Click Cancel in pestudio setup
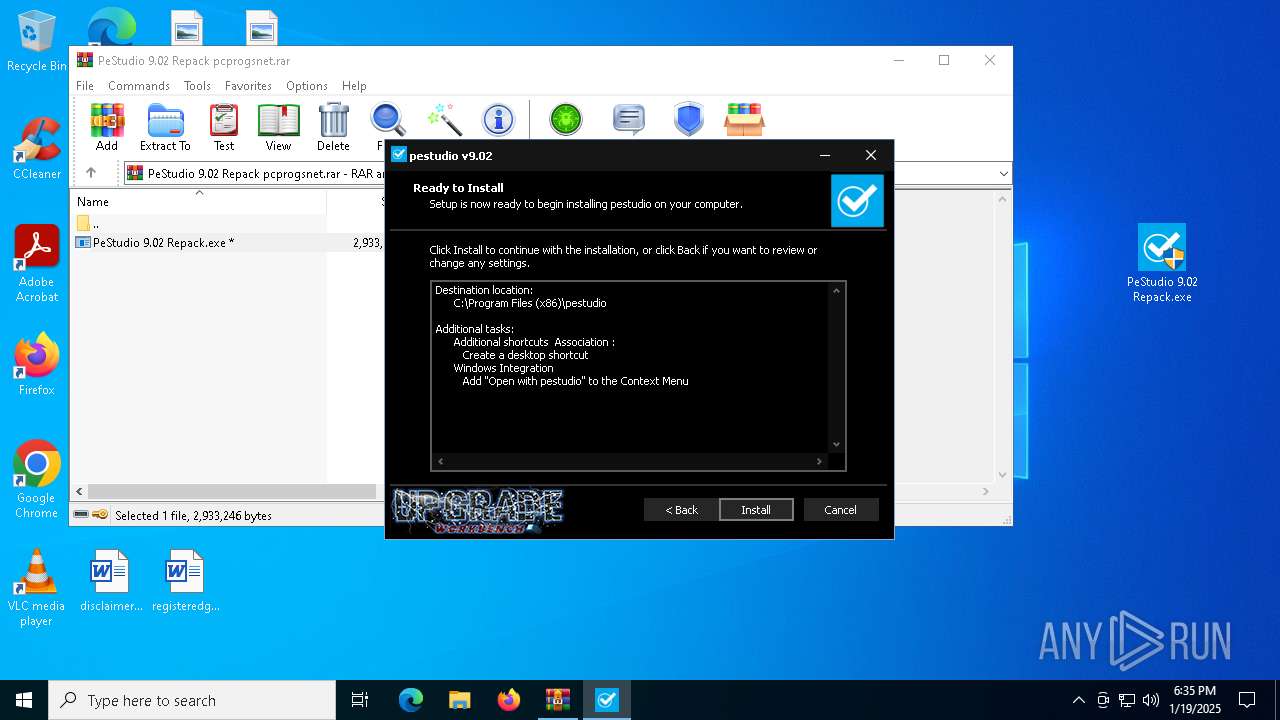The height and width of the screenshot is (720, 1280). (x=840, y=510)
